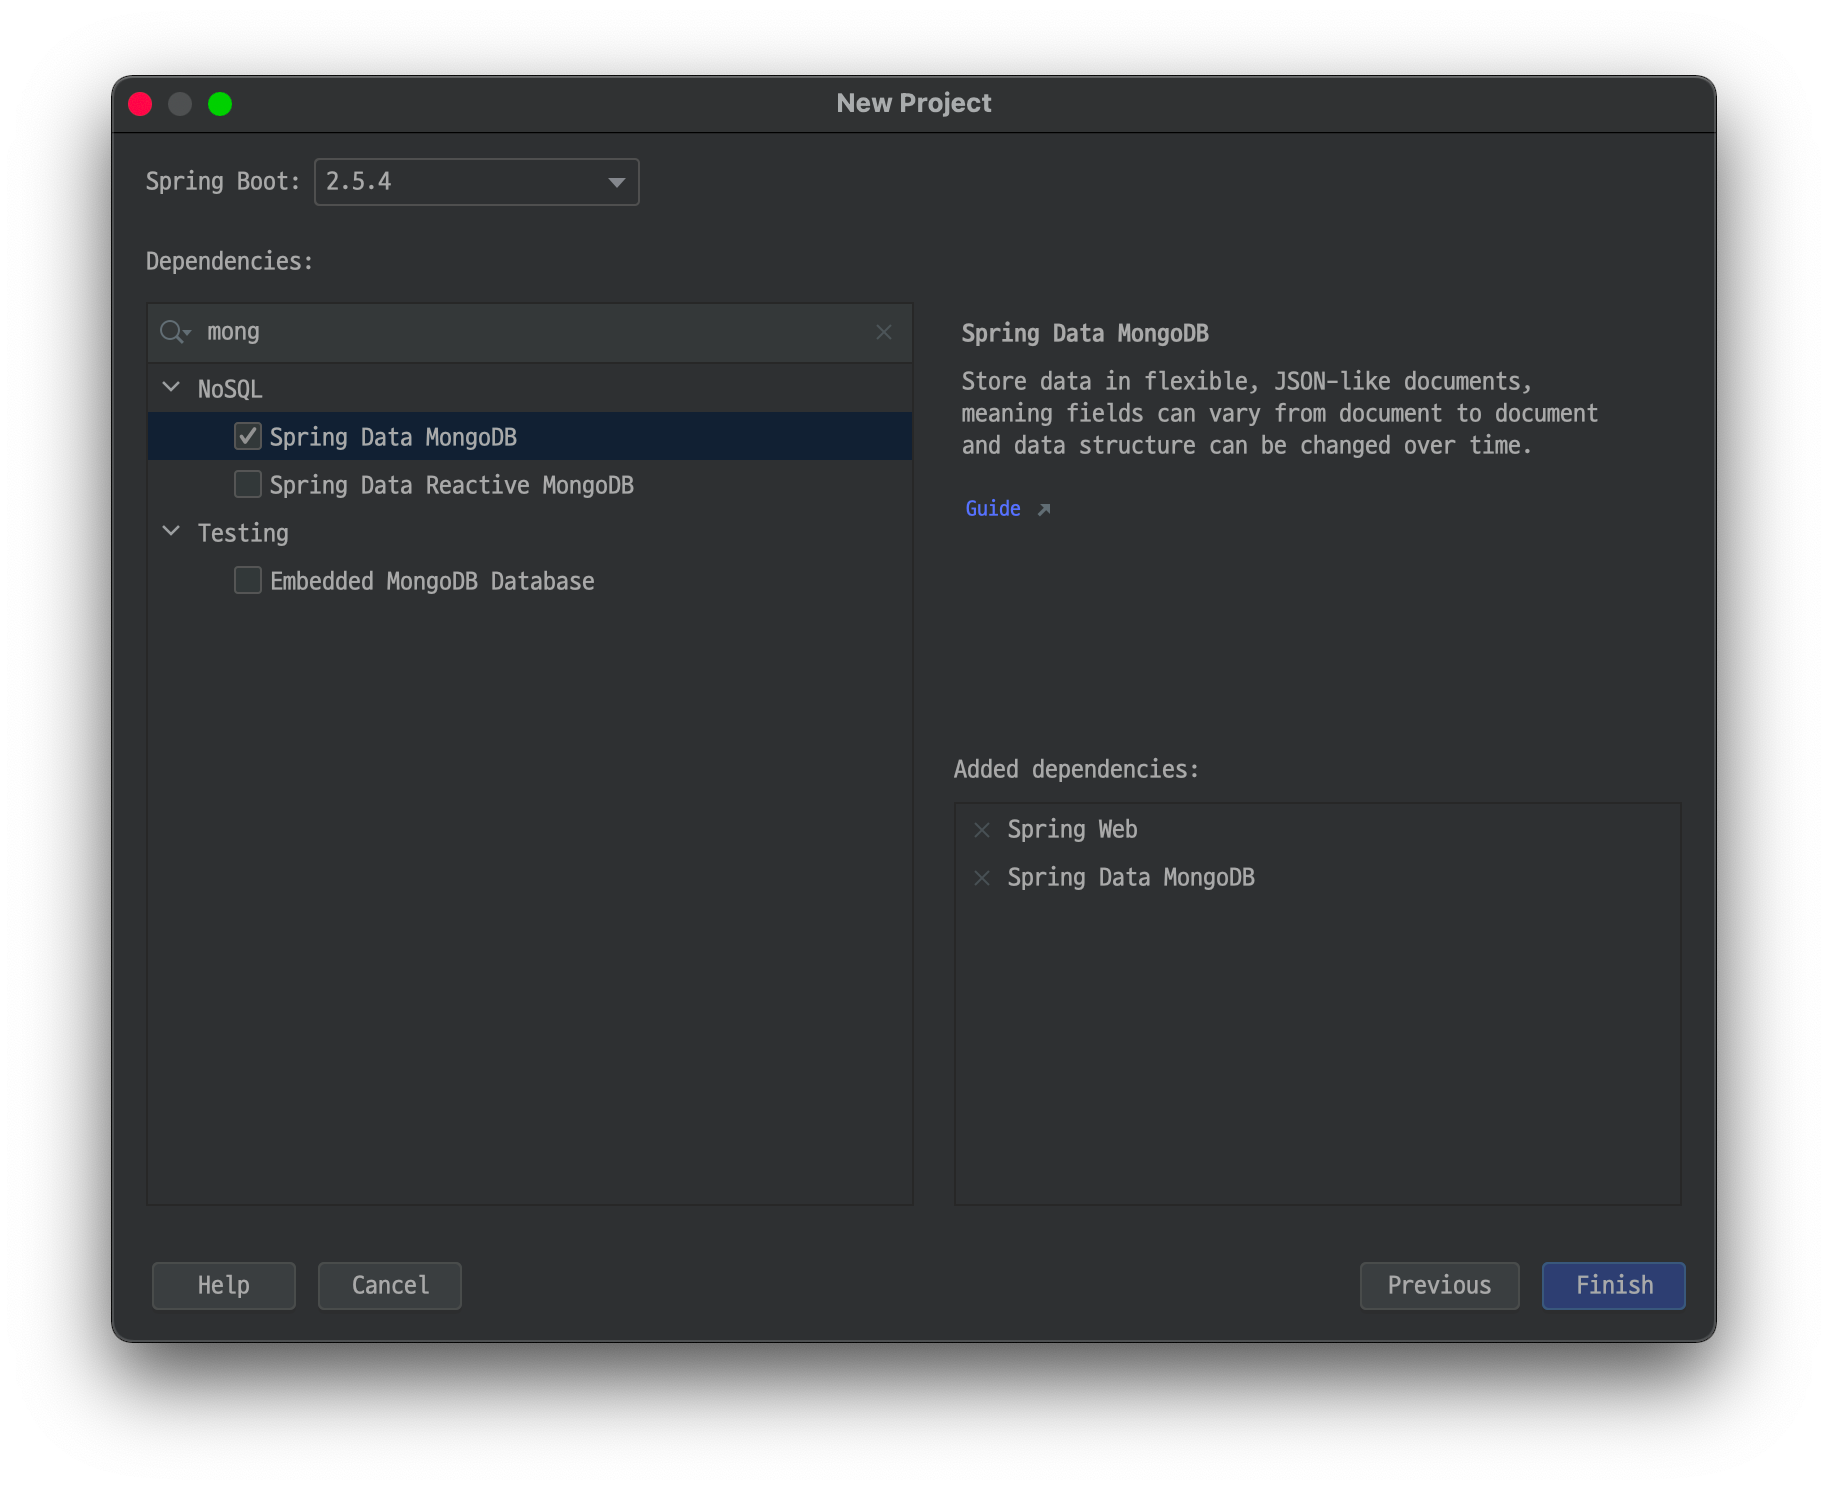The width and height of the screenshot is (1828, 1490).
Task: Click the external link arrow next to Guide
Action: point(1044,510)
